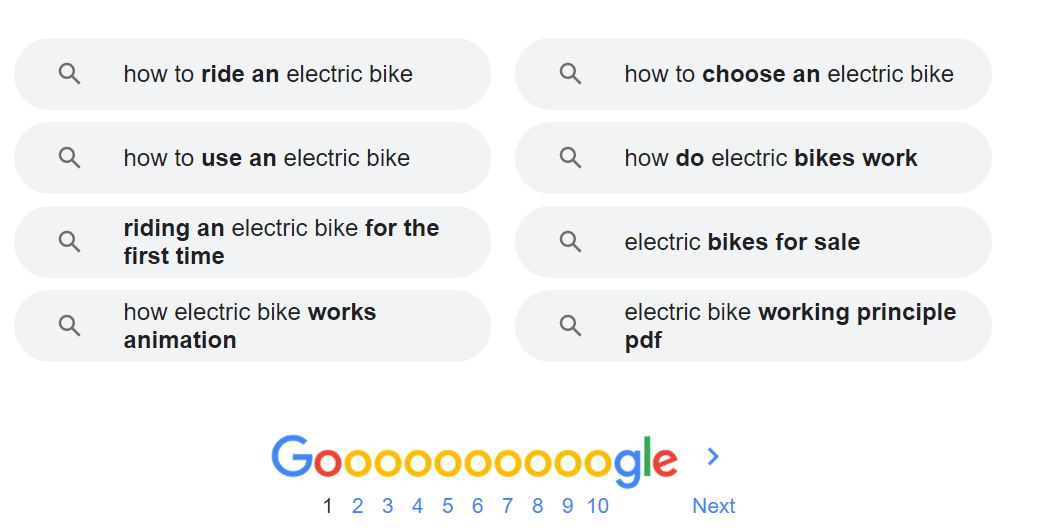
Task: Search "how to ride an electric bike" suggestion
Action: [268, 74]
